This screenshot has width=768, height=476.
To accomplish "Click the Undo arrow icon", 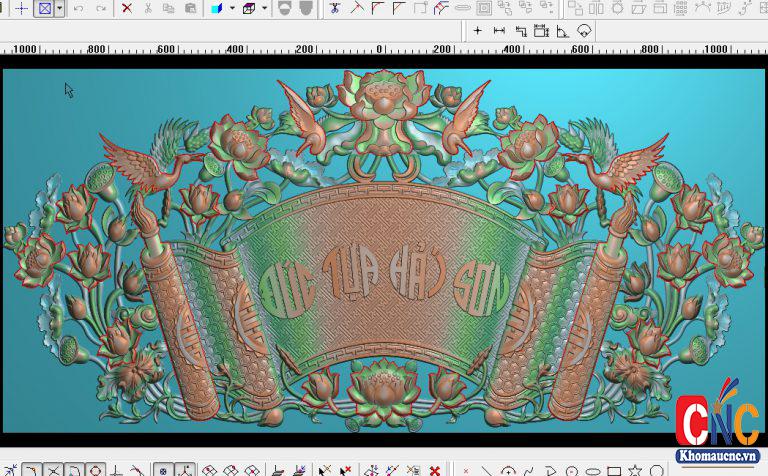I will pos(79,8).
